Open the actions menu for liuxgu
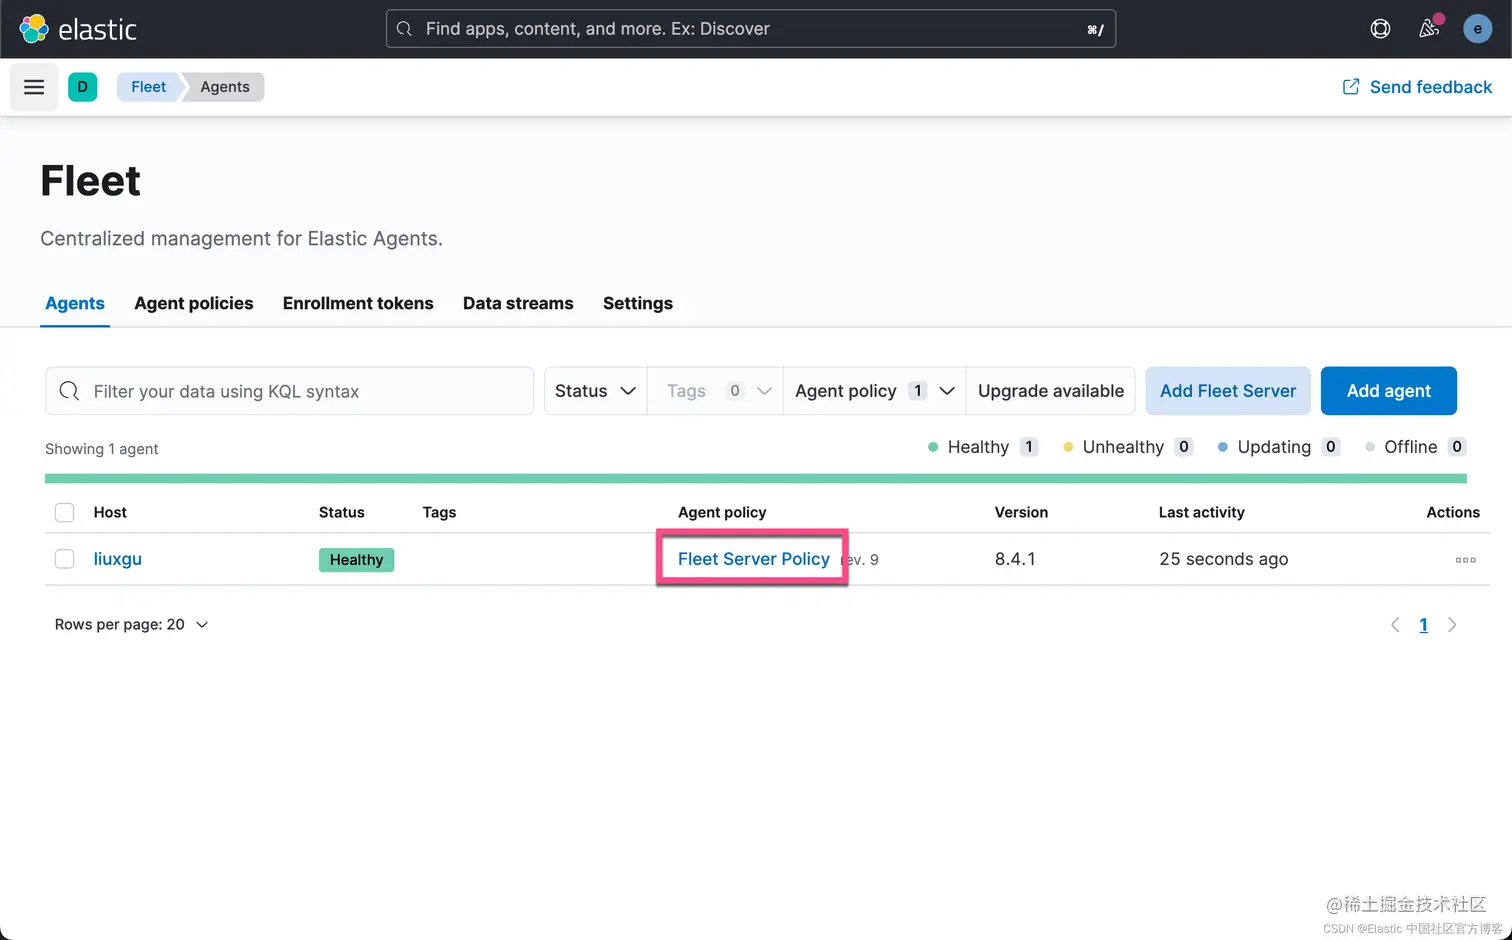Image resolution: width=1512 pixels, height=940 pixels. click(x=1466, y=560)
